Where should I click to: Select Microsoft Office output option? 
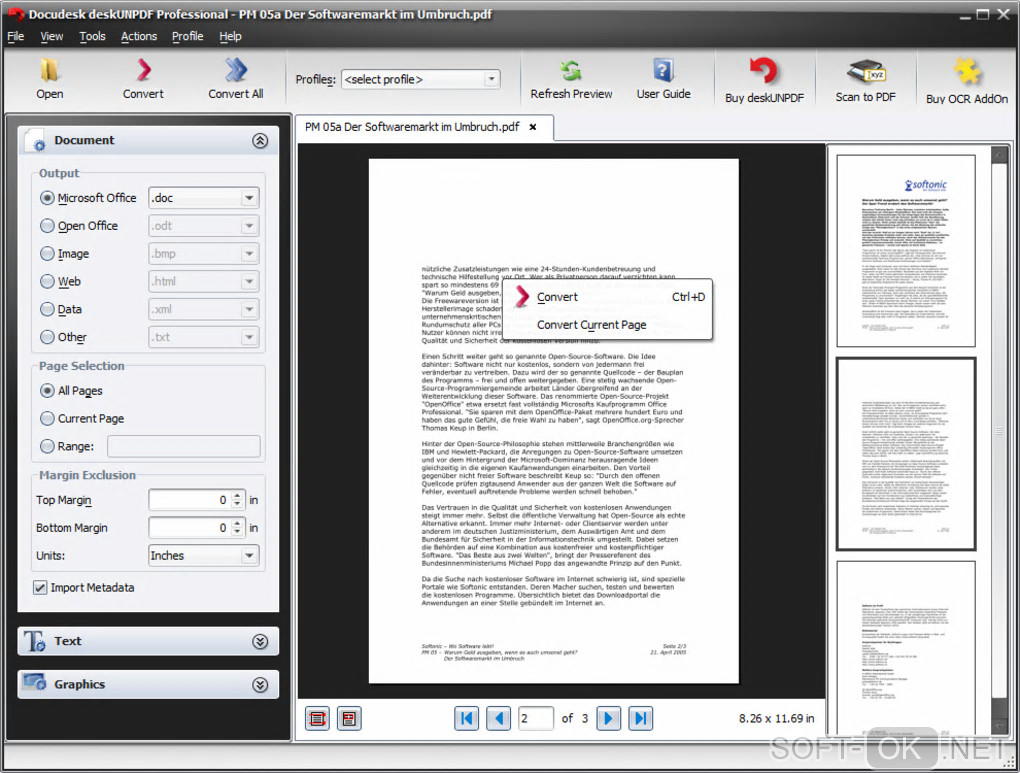(x=47, y=198)
